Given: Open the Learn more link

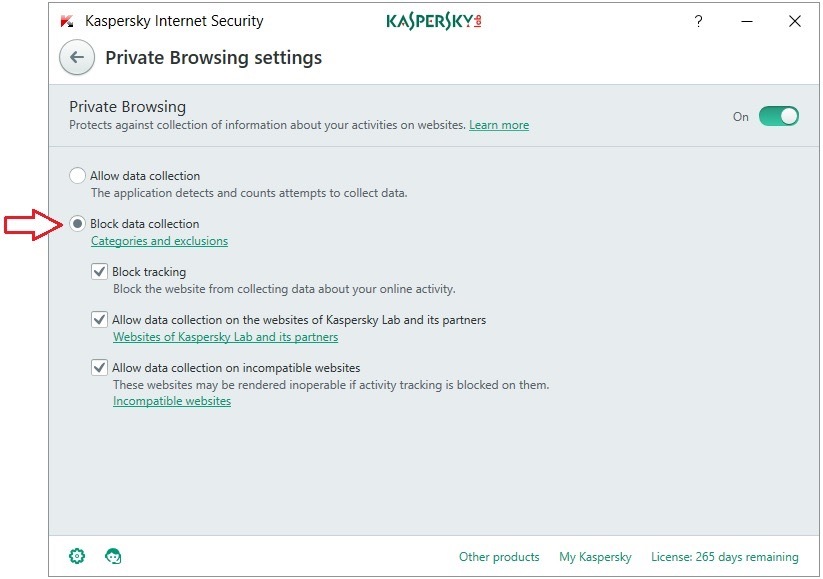Looking at the screenshot, I should (499, 125).
